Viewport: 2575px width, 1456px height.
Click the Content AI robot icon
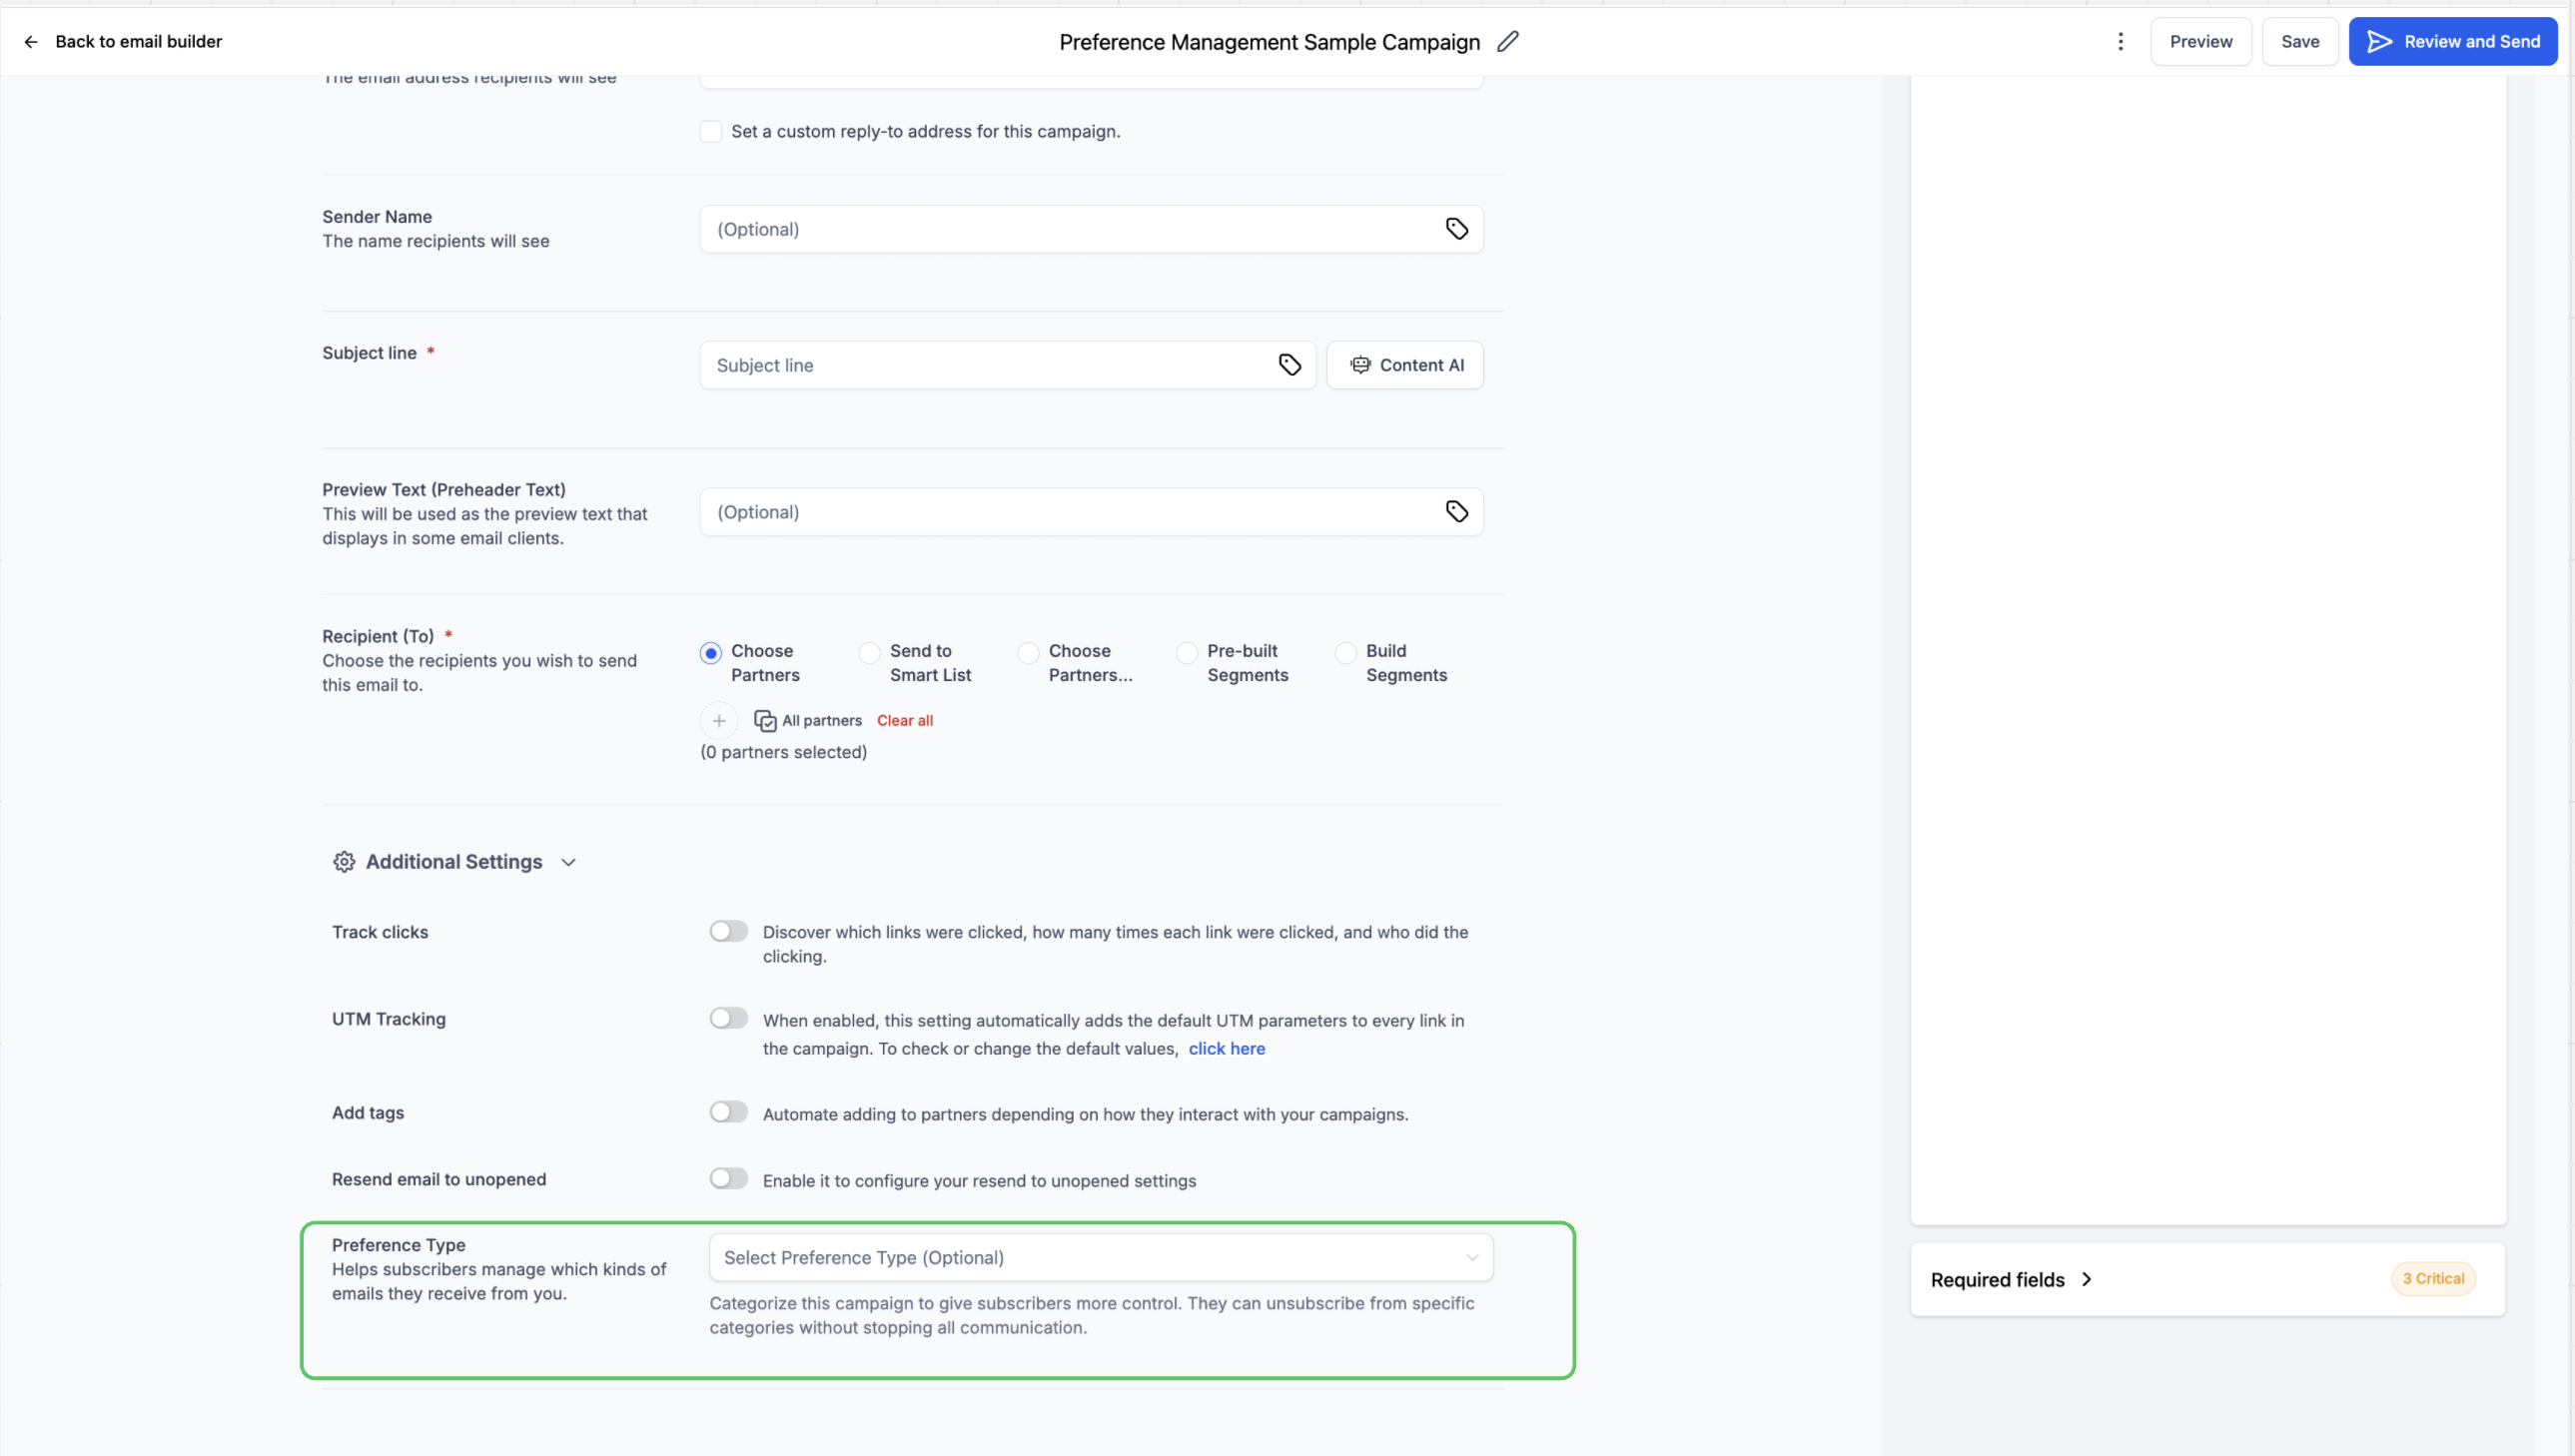point(1360,365)
